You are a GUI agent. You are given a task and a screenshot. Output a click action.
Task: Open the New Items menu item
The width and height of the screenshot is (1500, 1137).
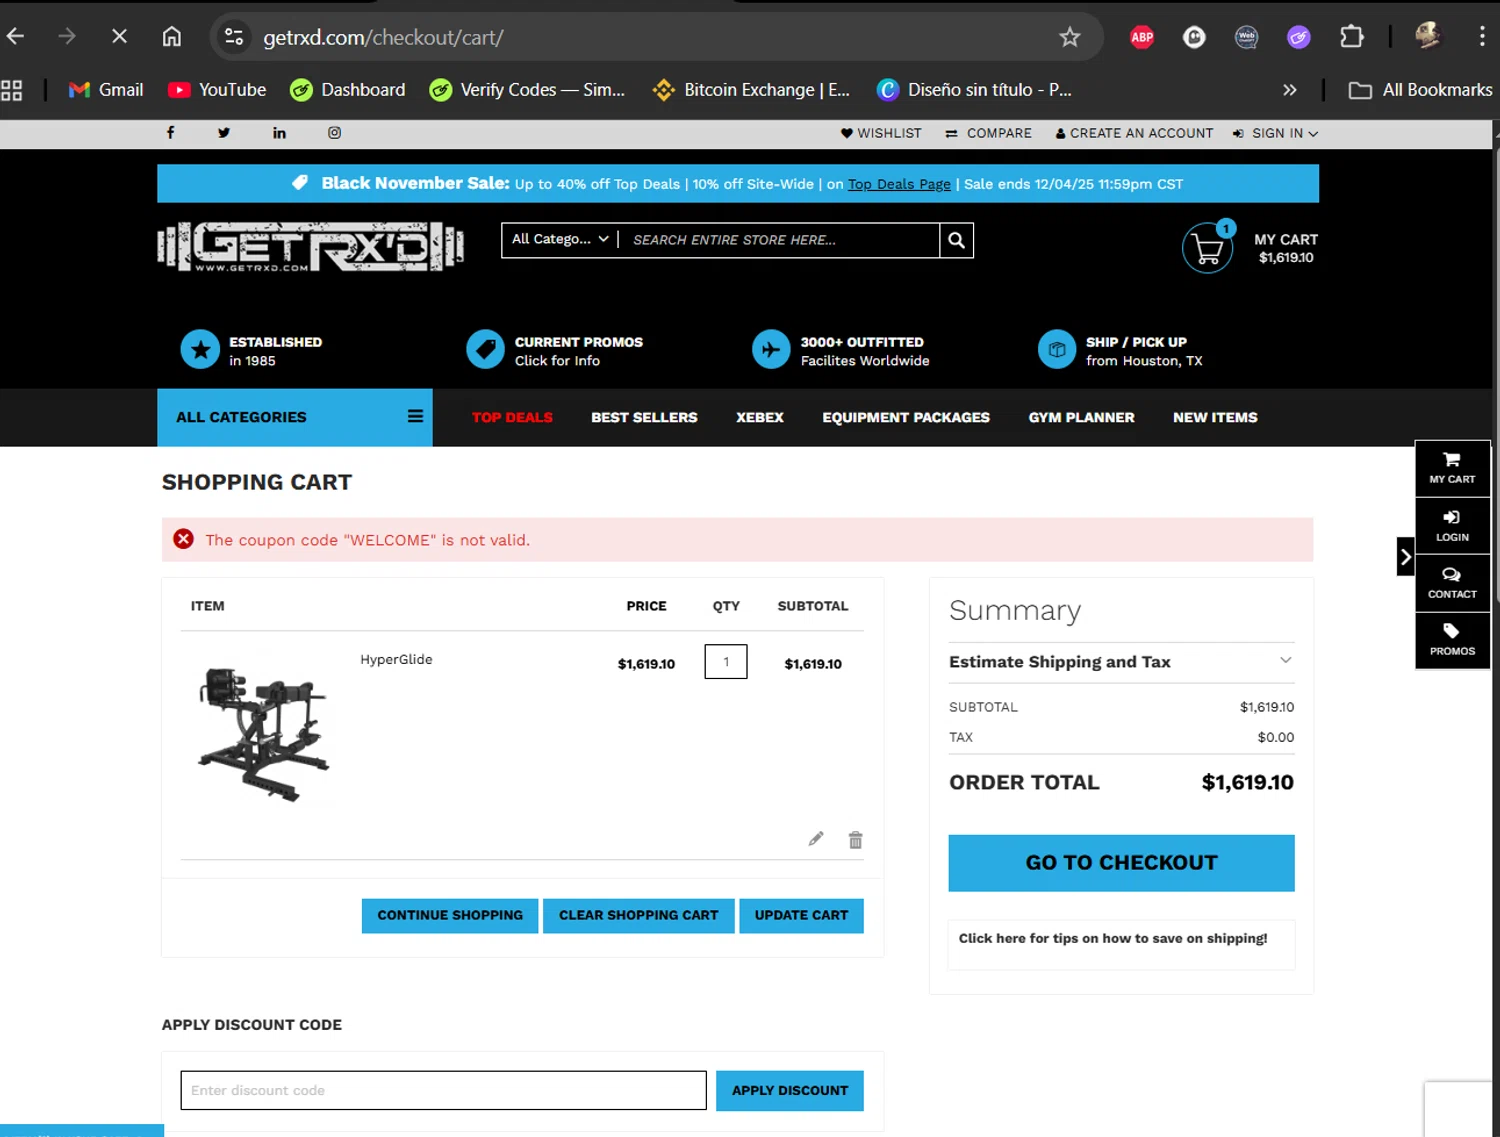click(1215, 417)
